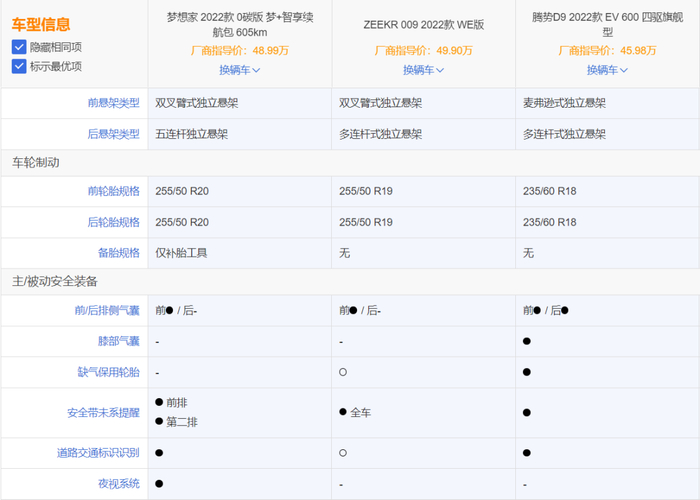Open the ZEEKR 009 2022款 WE版 title
The height and width of the screenshot is (500, 700).
424,25
